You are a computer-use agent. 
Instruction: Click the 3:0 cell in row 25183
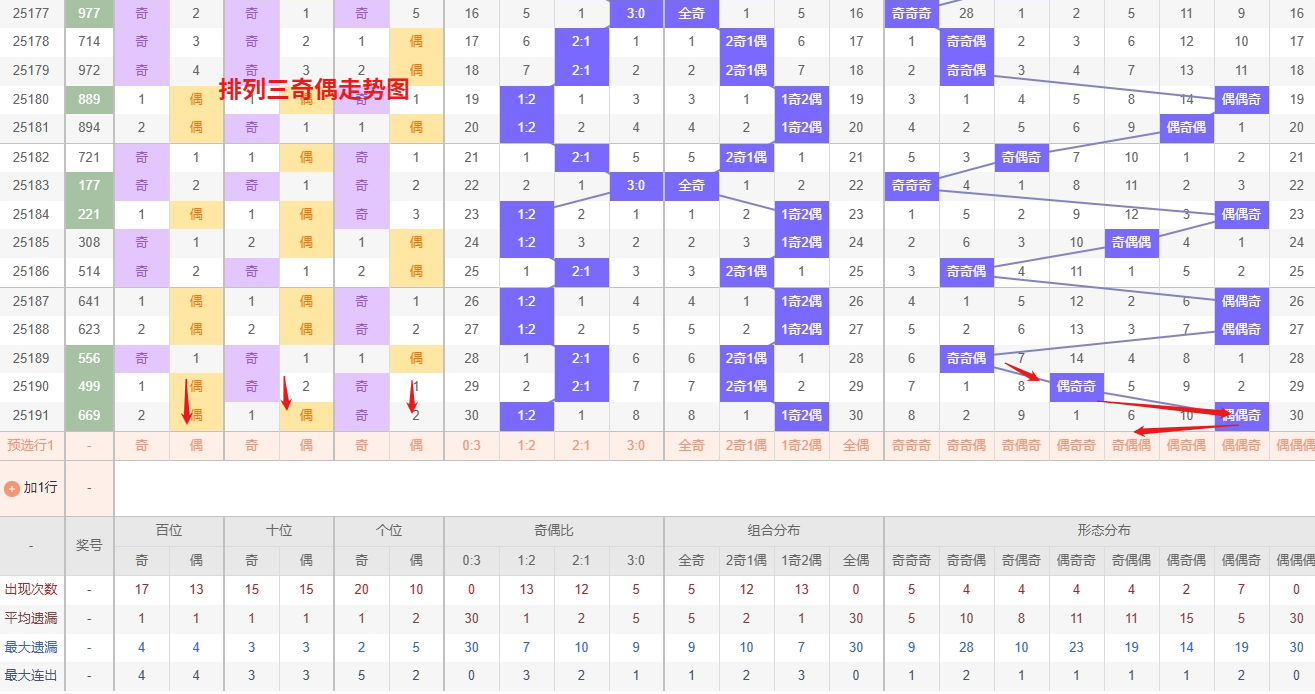click(x=636, y=186)
